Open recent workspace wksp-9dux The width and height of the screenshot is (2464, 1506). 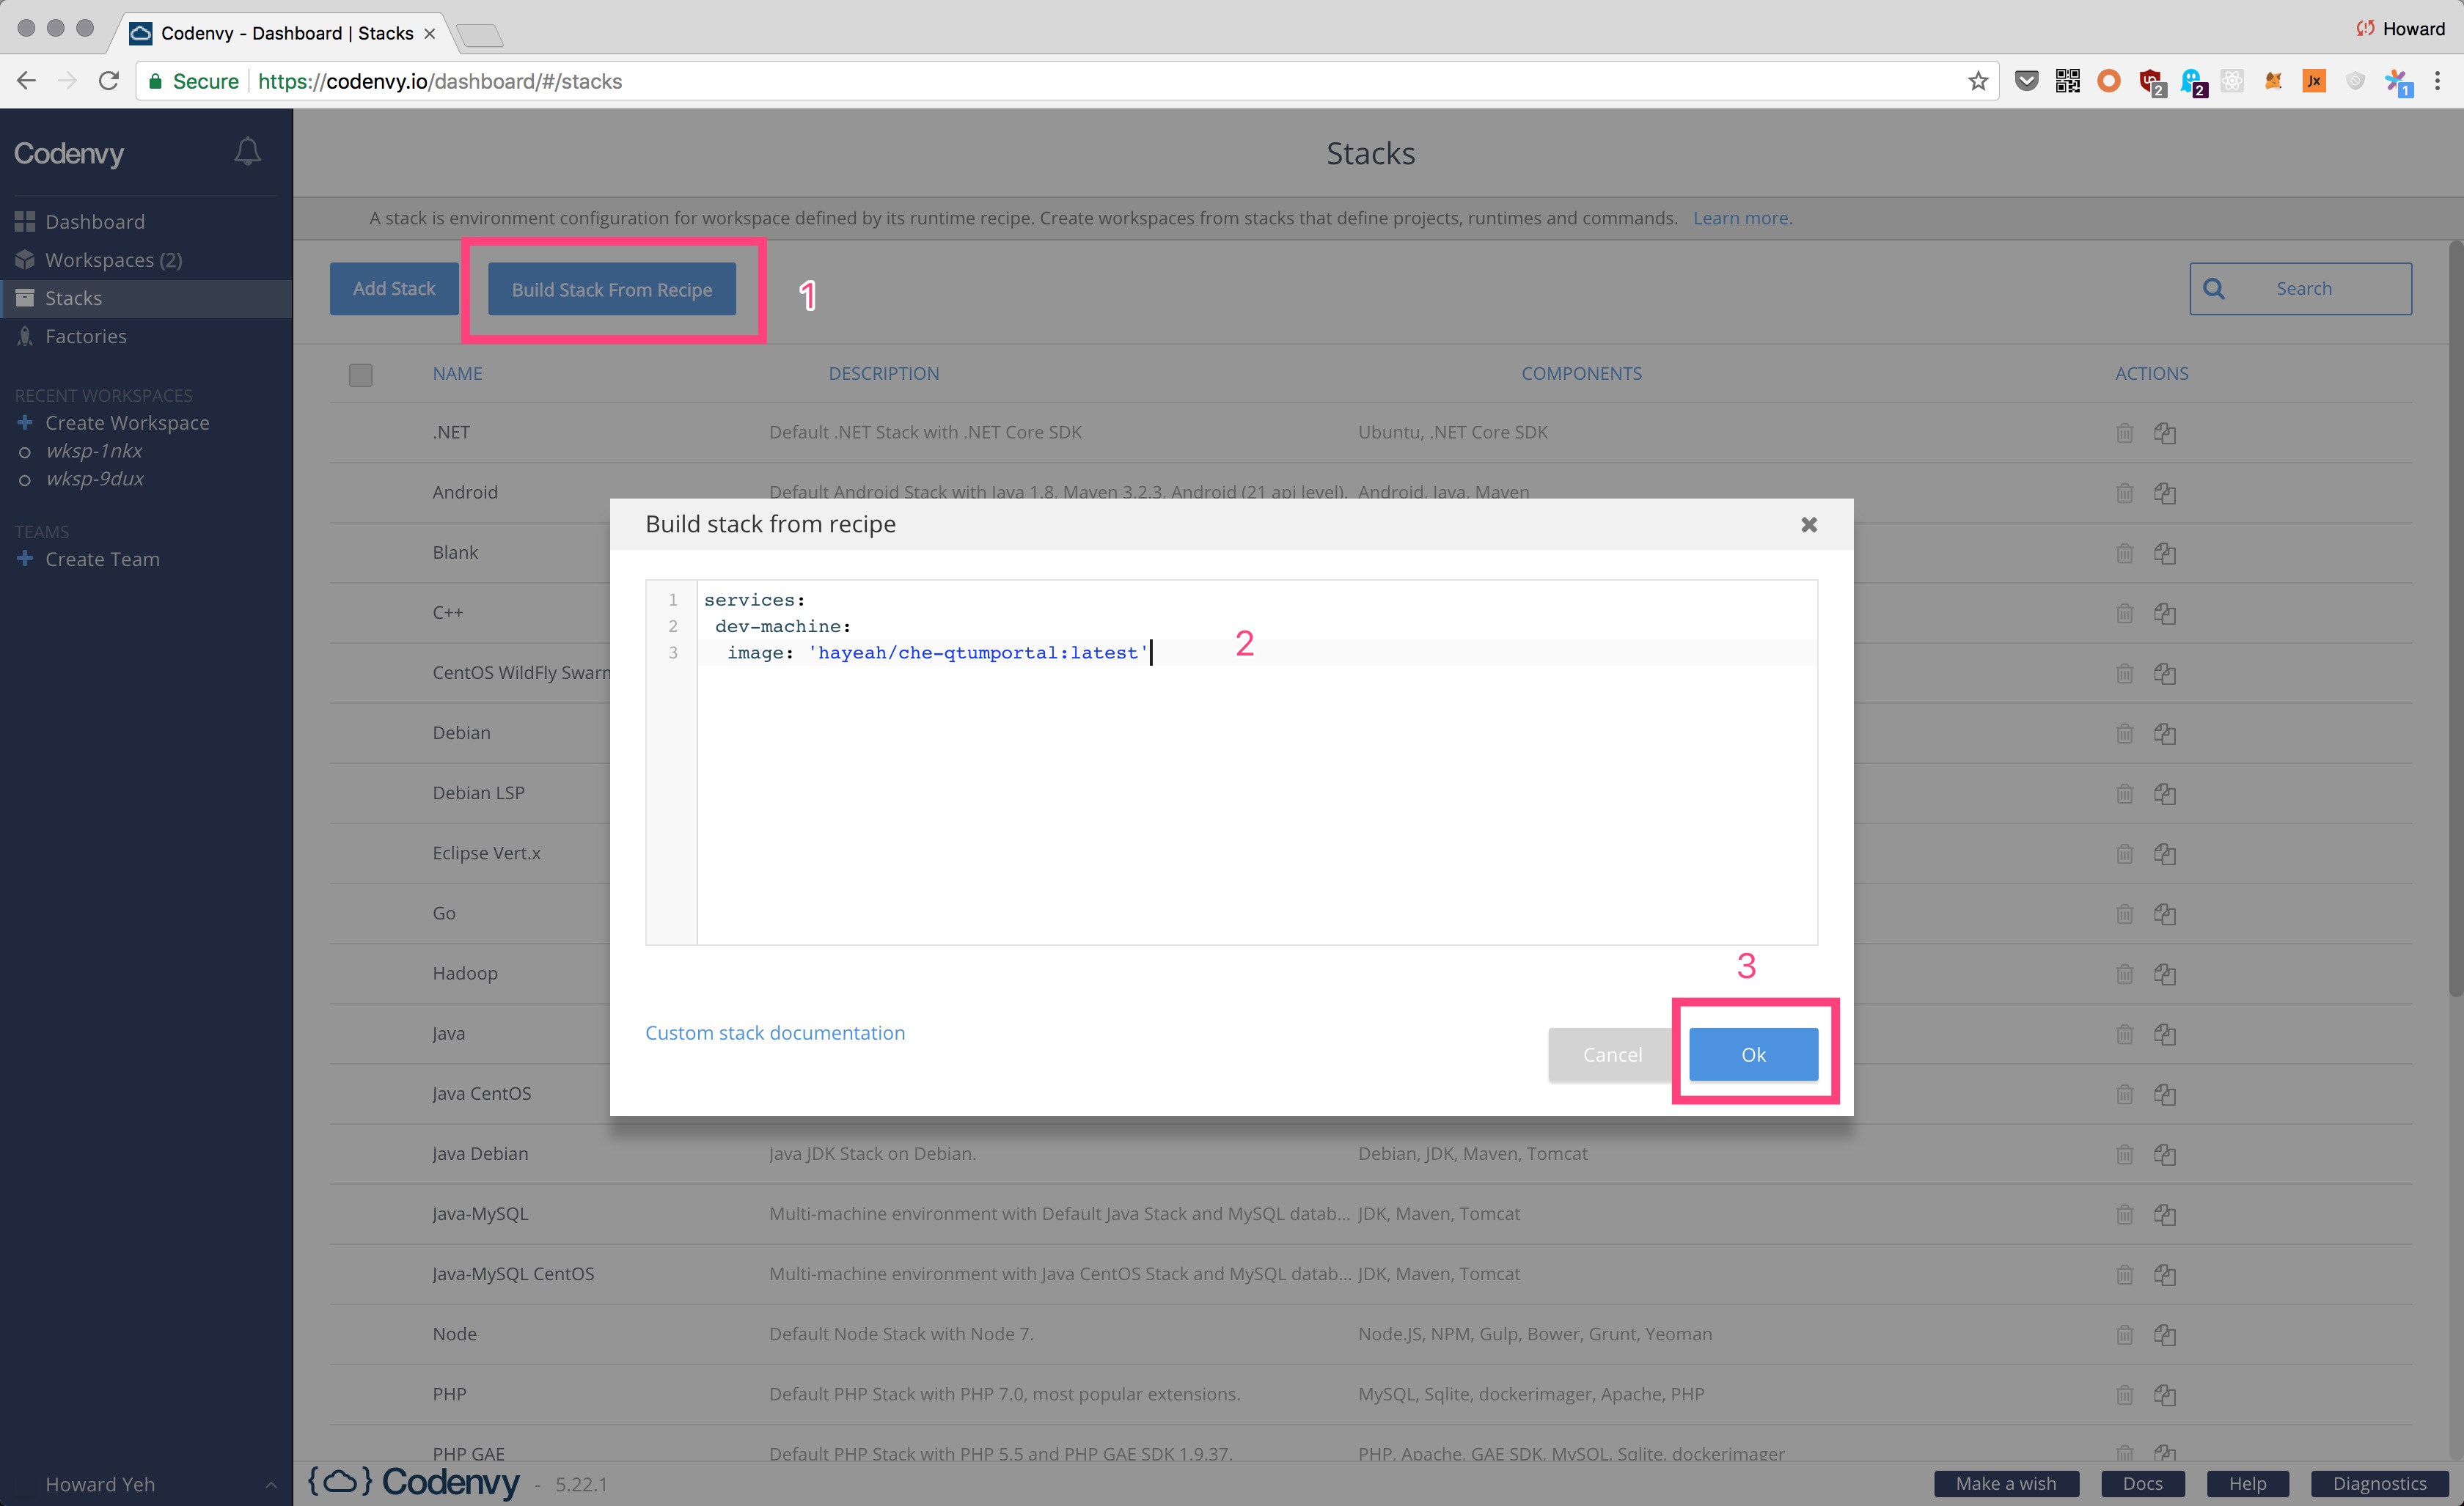point(95,479)
